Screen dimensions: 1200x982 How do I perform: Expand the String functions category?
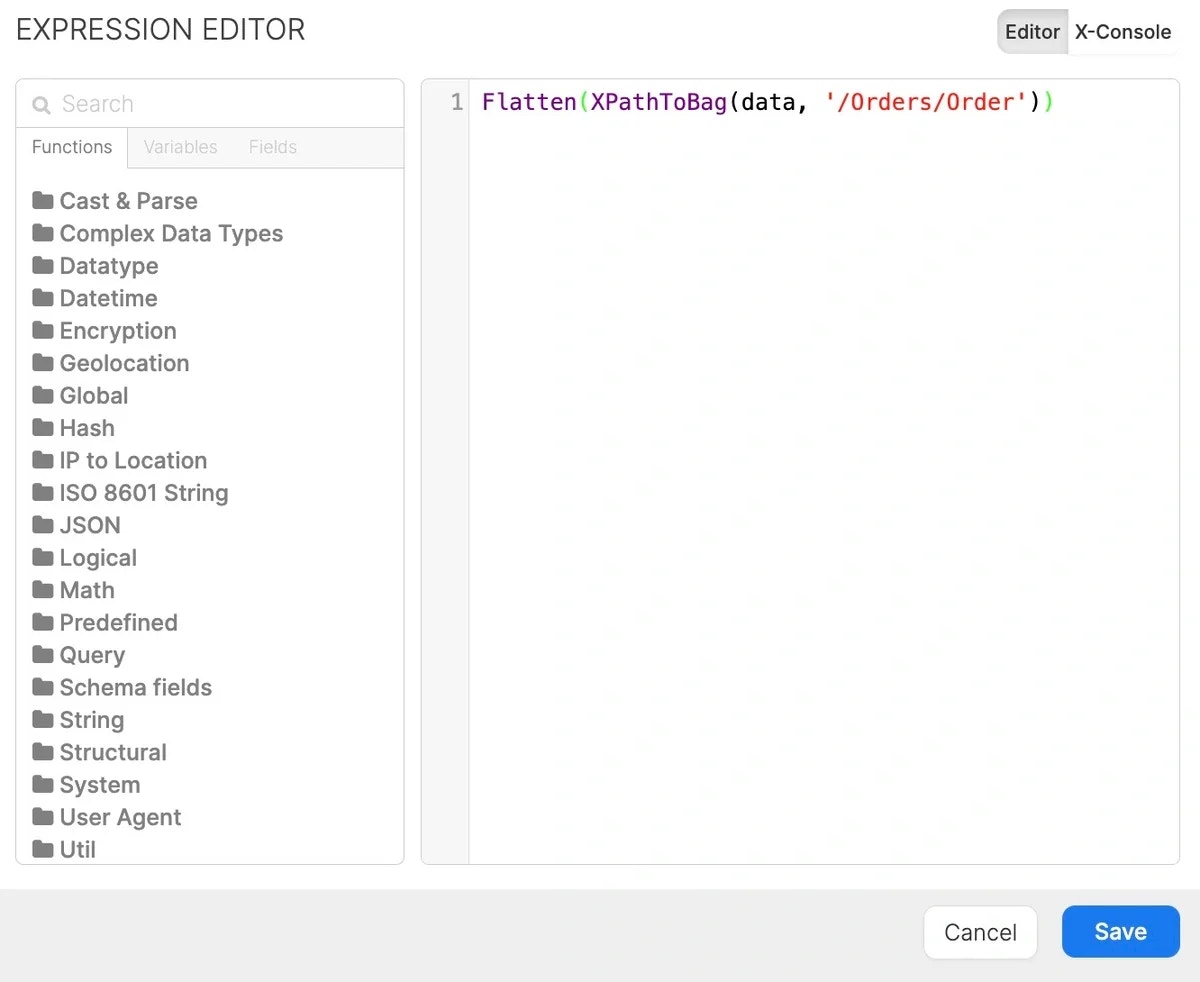tap(78, 719)
